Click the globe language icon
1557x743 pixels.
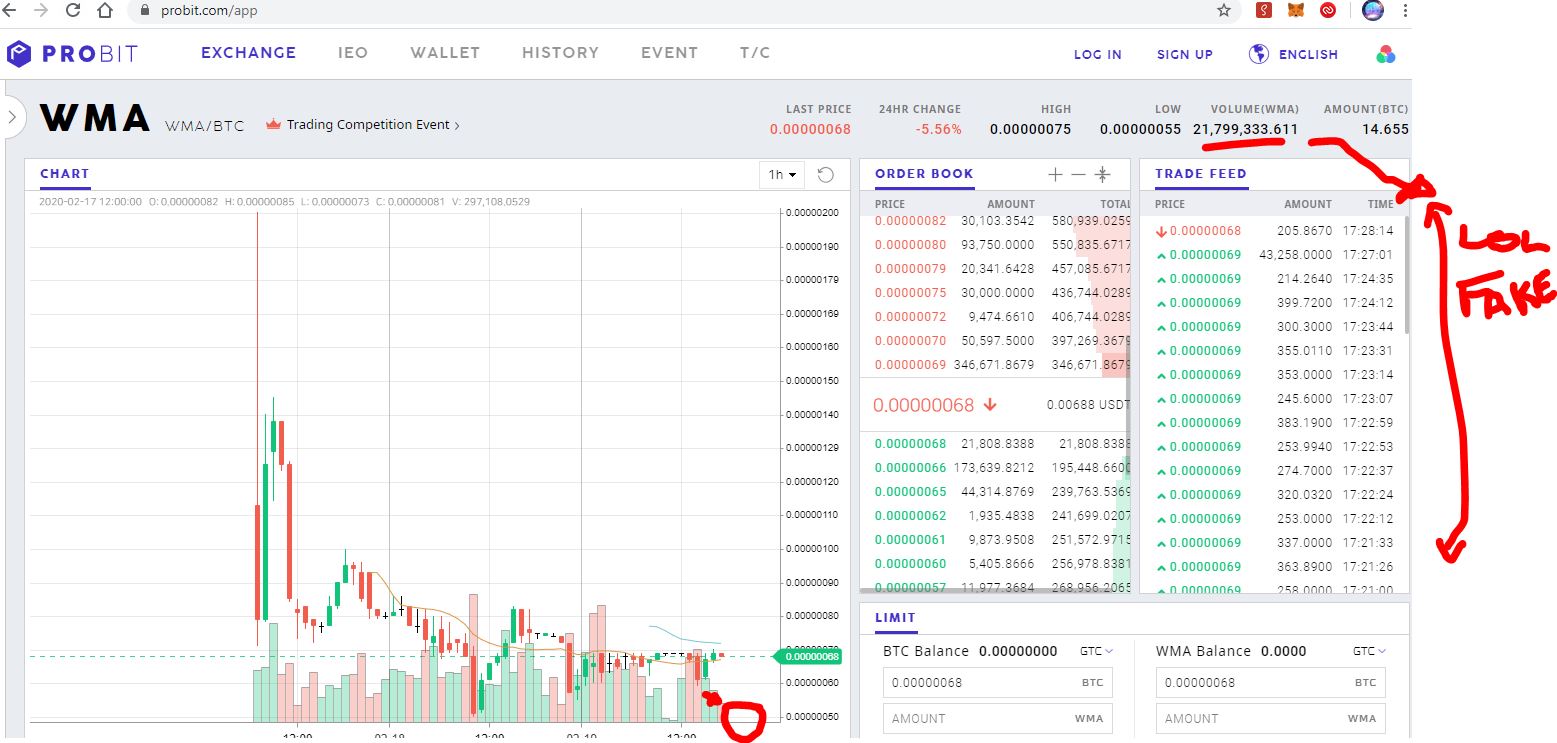1259,54
